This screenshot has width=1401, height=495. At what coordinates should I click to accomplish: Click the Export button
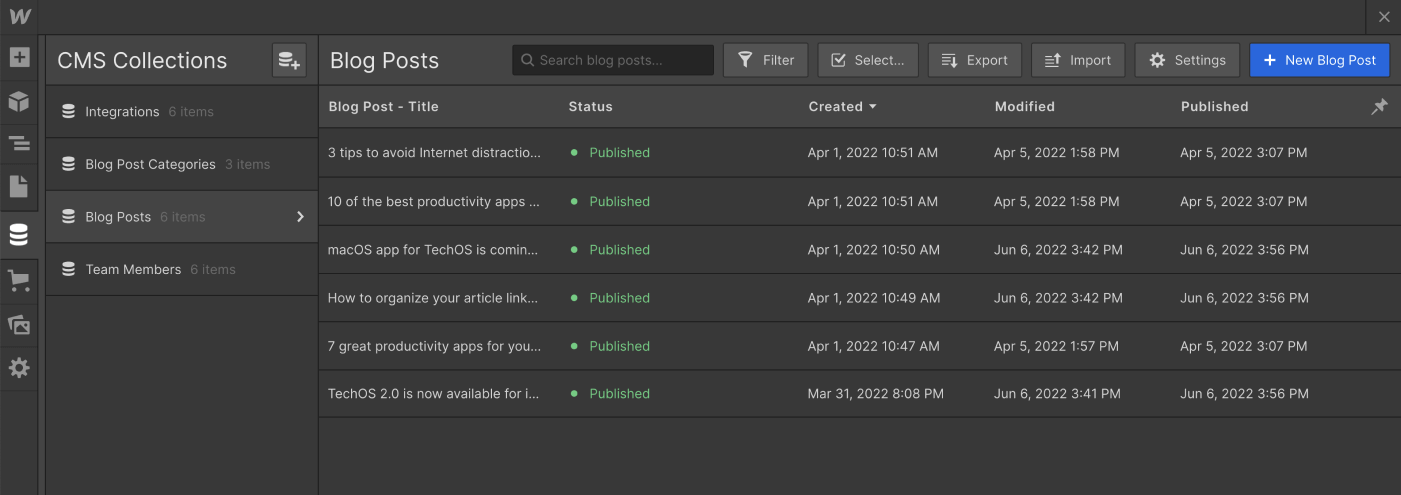point(974,60)
